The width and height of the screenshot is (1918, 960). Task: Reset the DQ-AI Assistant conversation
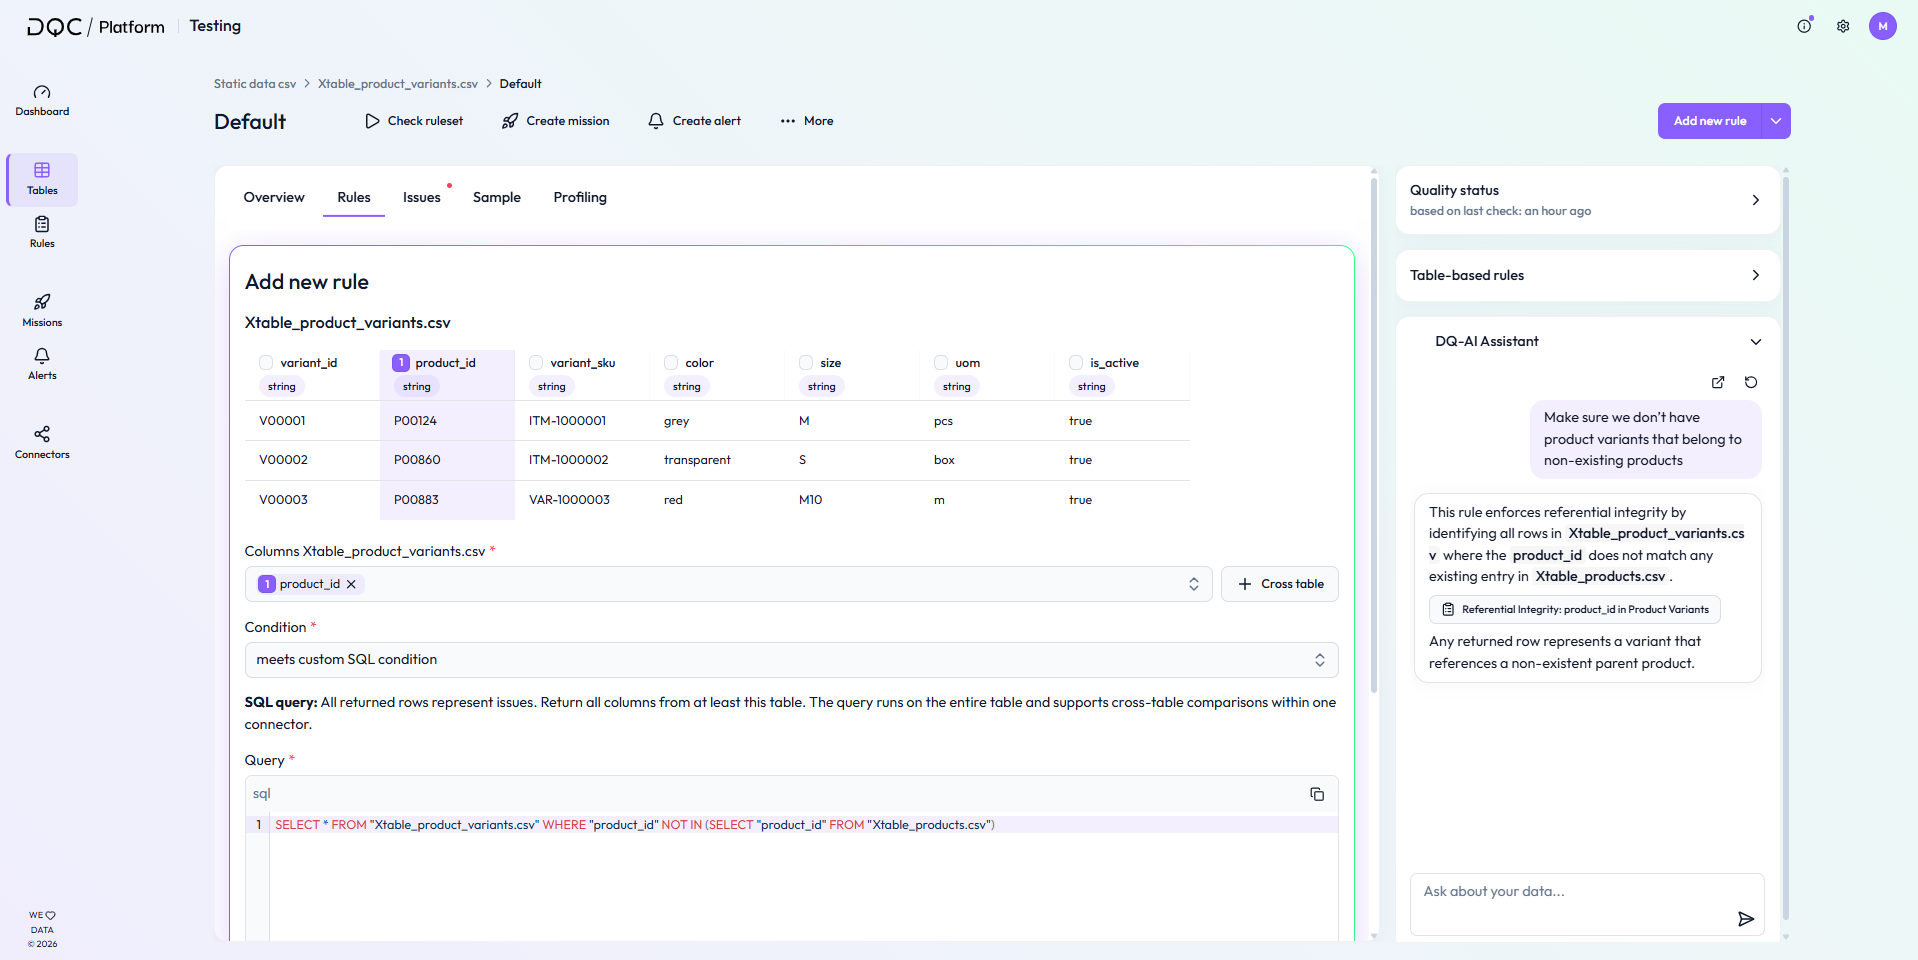[x=1751, y=382]
